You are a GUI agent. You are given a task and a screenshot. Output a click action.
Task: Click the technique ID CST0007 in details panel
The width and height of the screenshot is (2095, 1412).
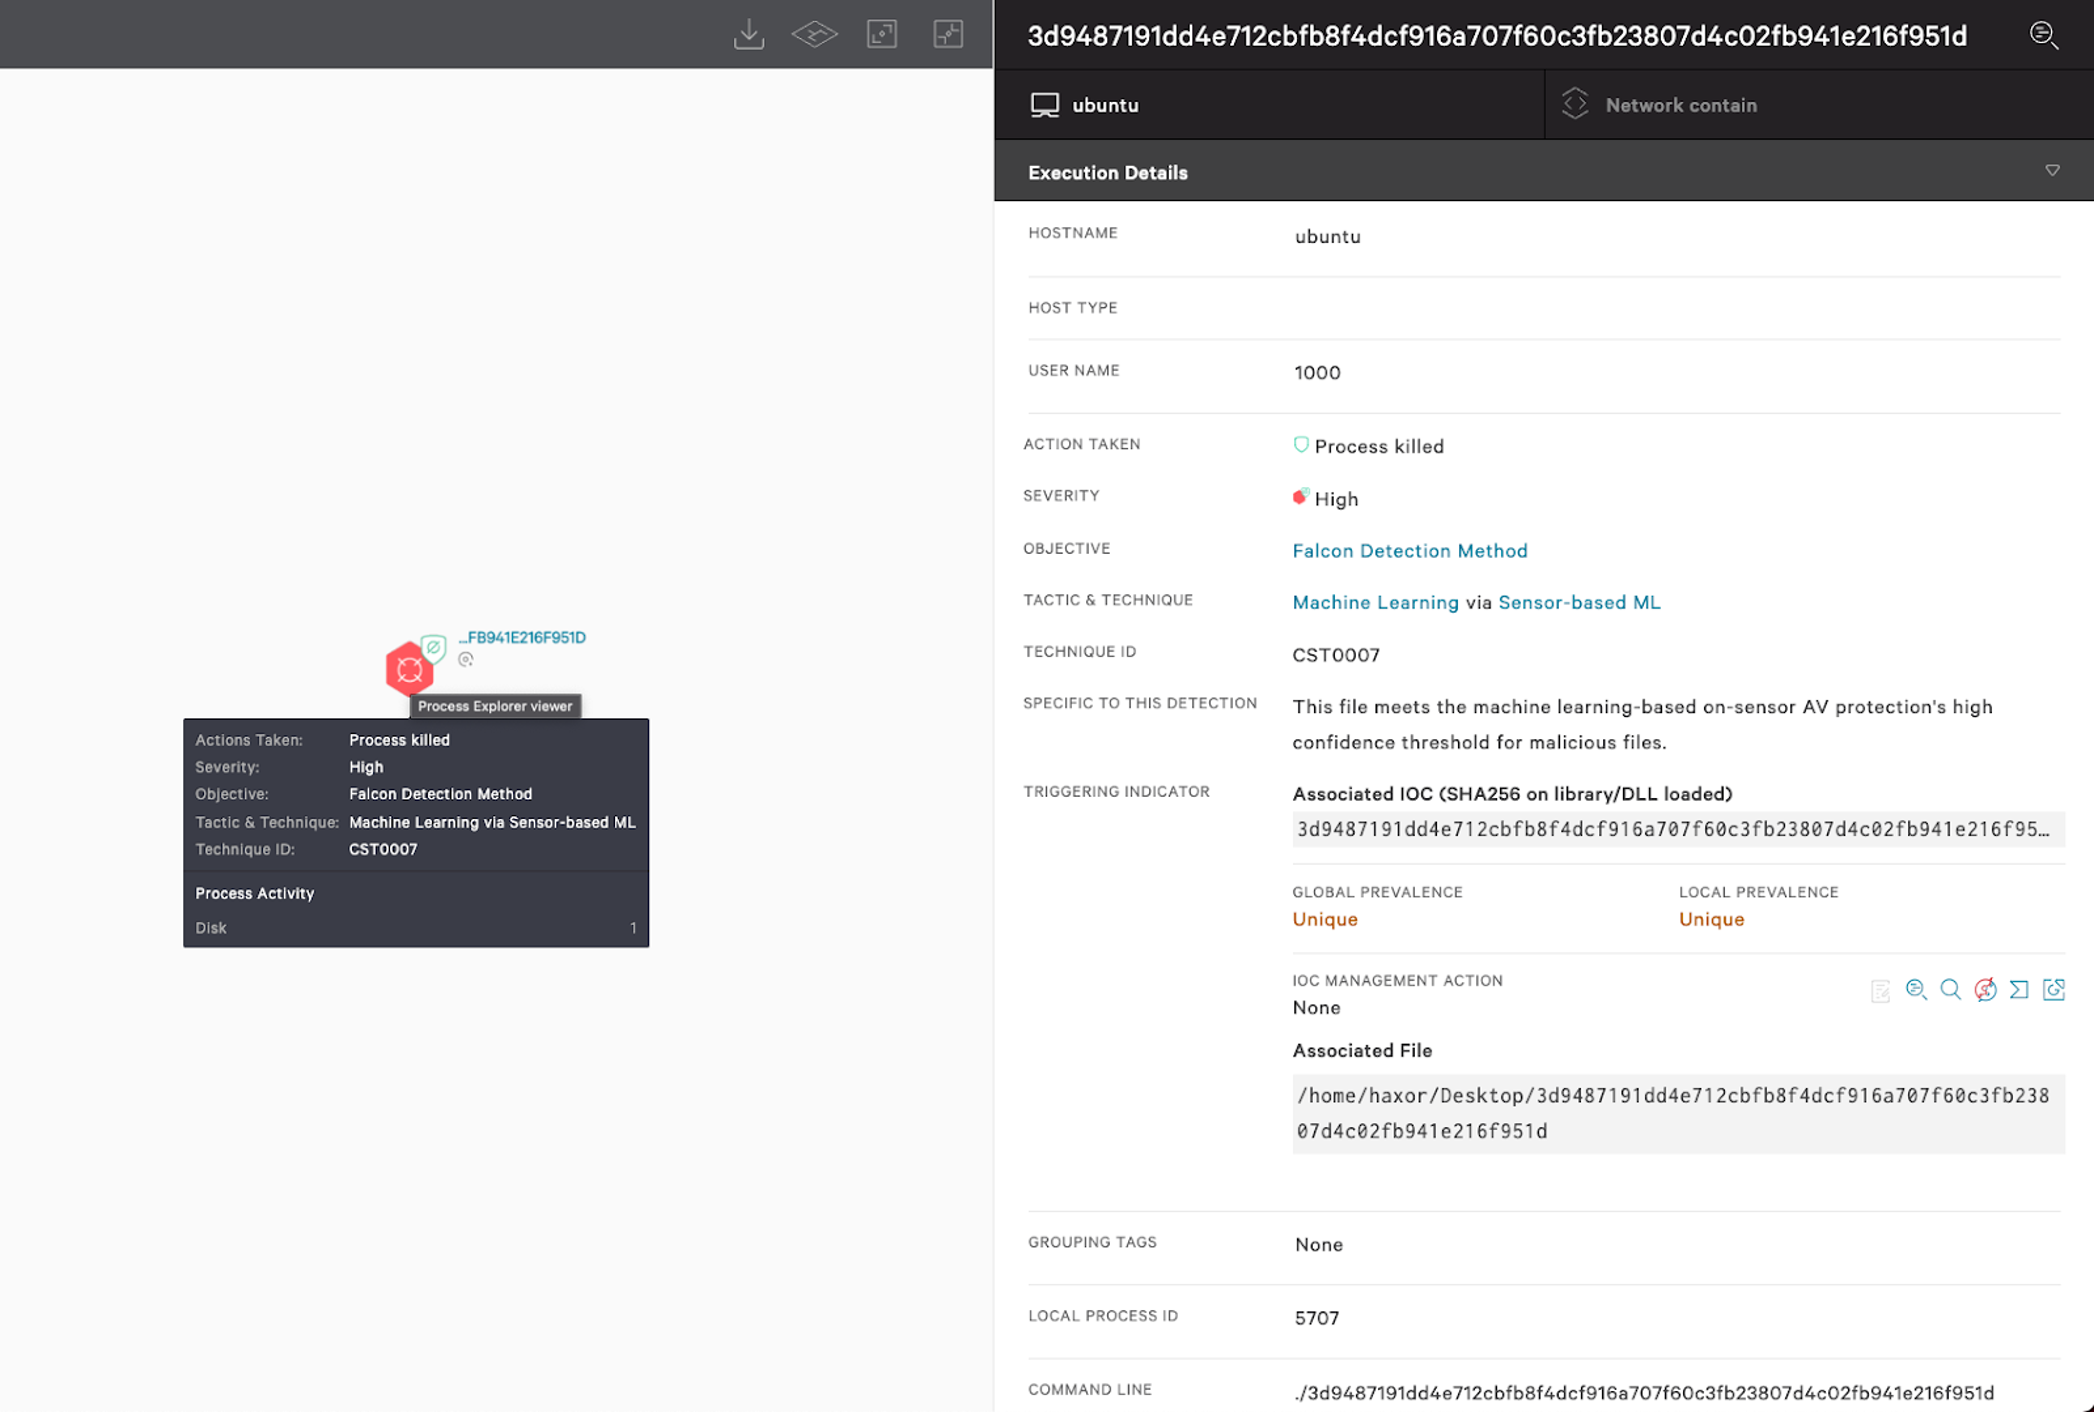[1335, 655]
